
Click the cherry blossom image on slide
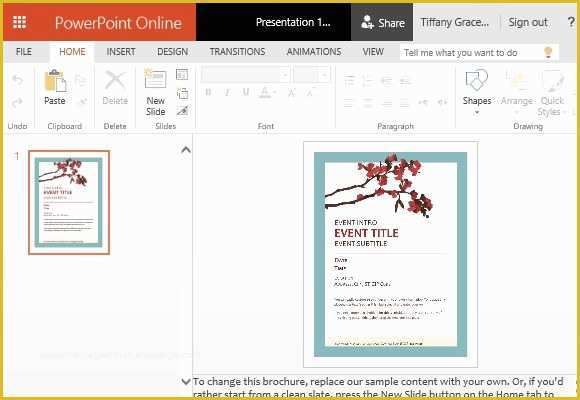pos(379,185)
